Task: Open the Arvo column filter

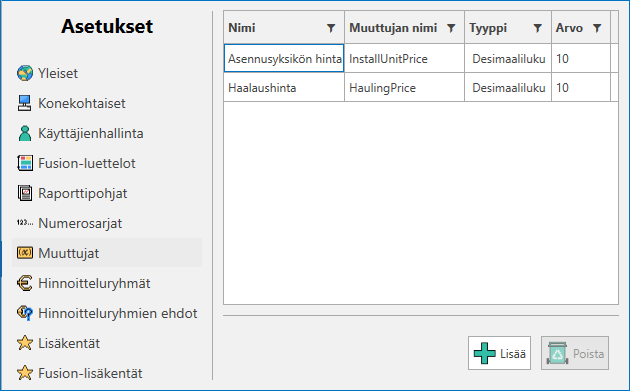Action: [597, 28]
